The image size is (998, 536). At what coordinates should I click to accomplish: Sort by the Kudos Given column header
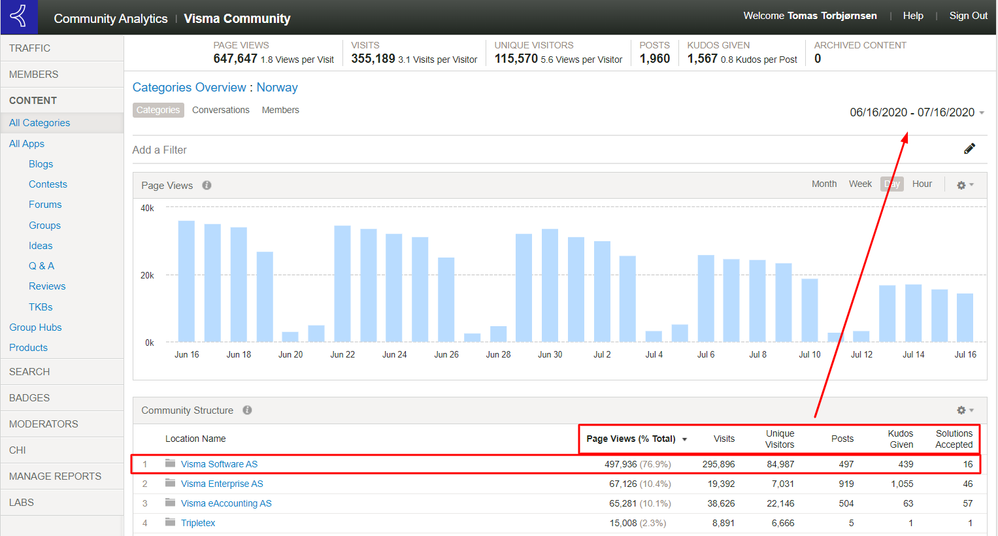pyautogui.click(x=901, y=439)
